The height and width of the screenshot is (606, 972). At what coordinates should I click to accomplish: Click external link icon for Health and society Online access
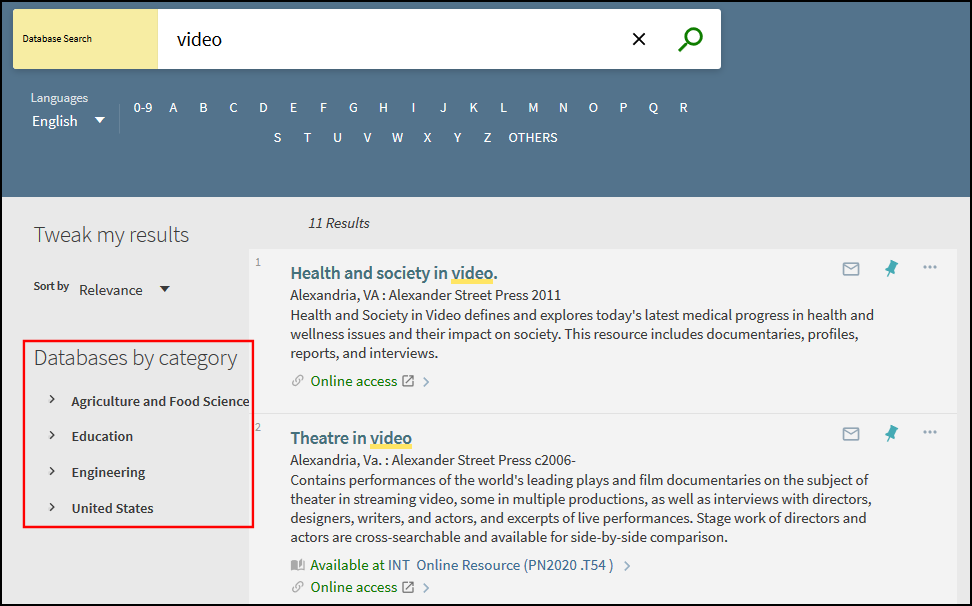pos(408,381)
